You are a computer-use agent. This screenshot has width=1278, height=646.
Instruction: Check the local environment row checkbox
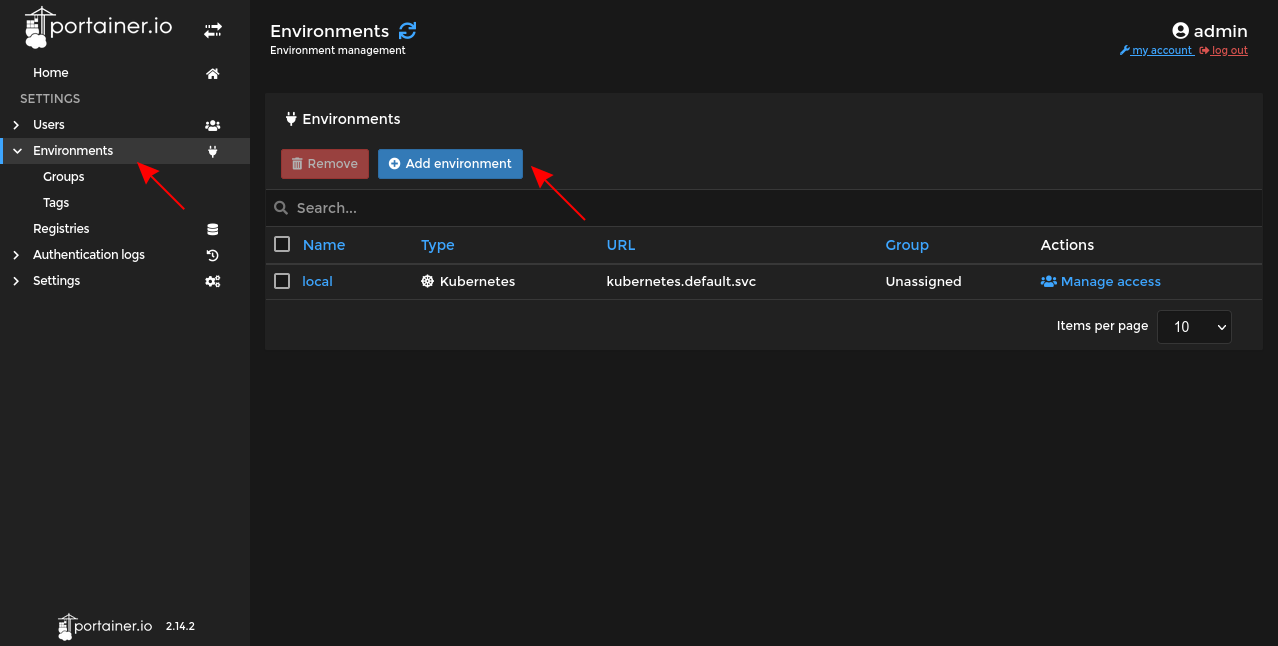(x=282, y=281)
